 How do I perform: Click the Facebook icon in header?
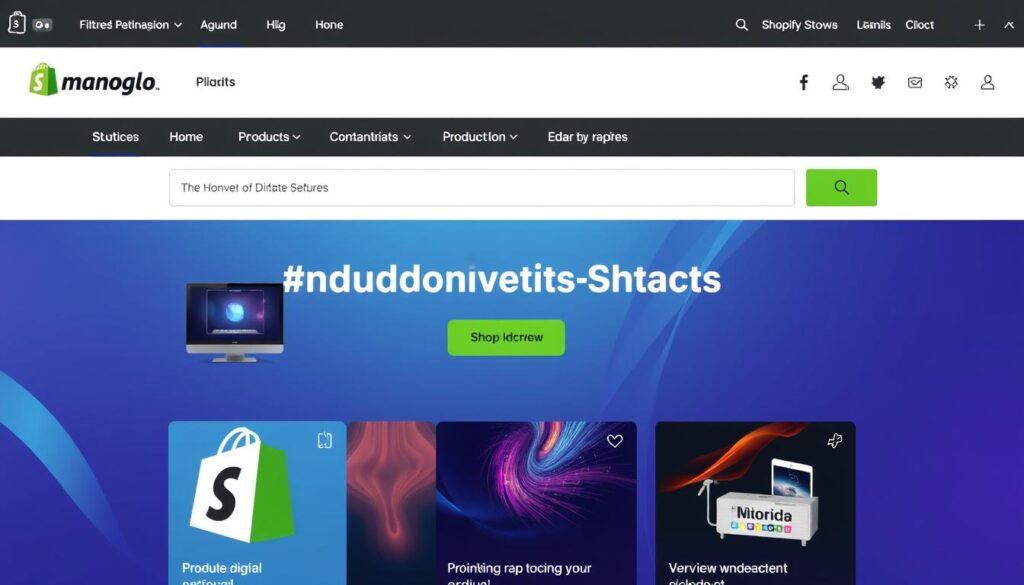click(x=804, y=82)
